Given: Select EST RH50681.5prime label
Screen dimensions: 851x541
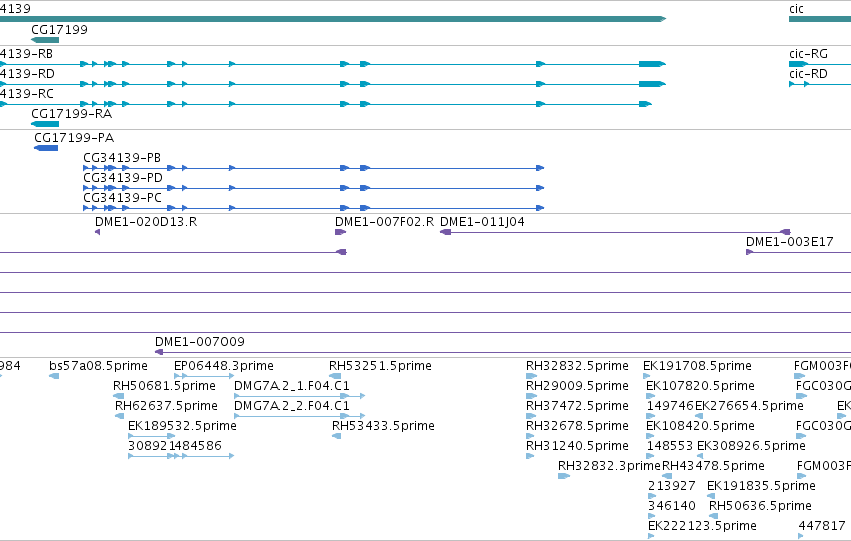Looking at the screenshot, I should (164, 385).
